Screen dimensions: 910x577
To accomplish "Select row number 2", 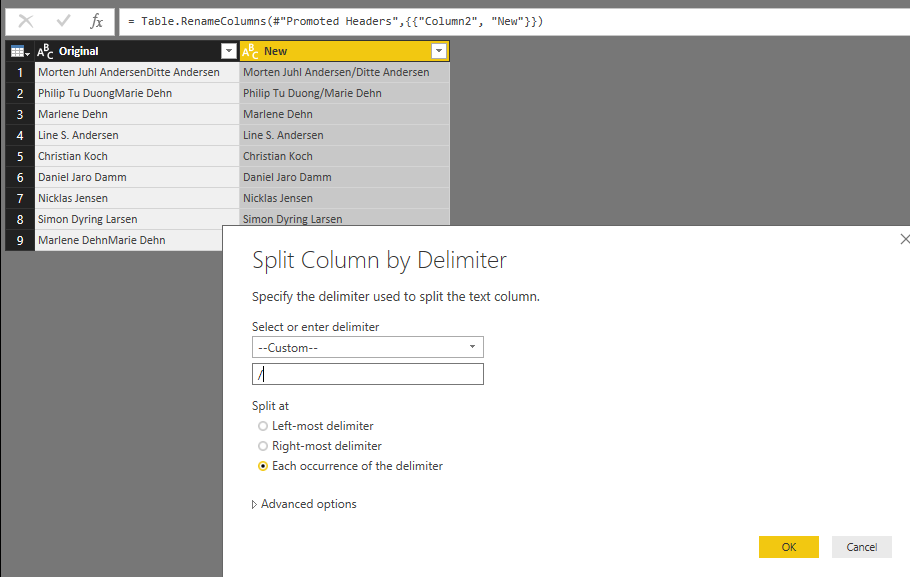I will coord(20,93).
